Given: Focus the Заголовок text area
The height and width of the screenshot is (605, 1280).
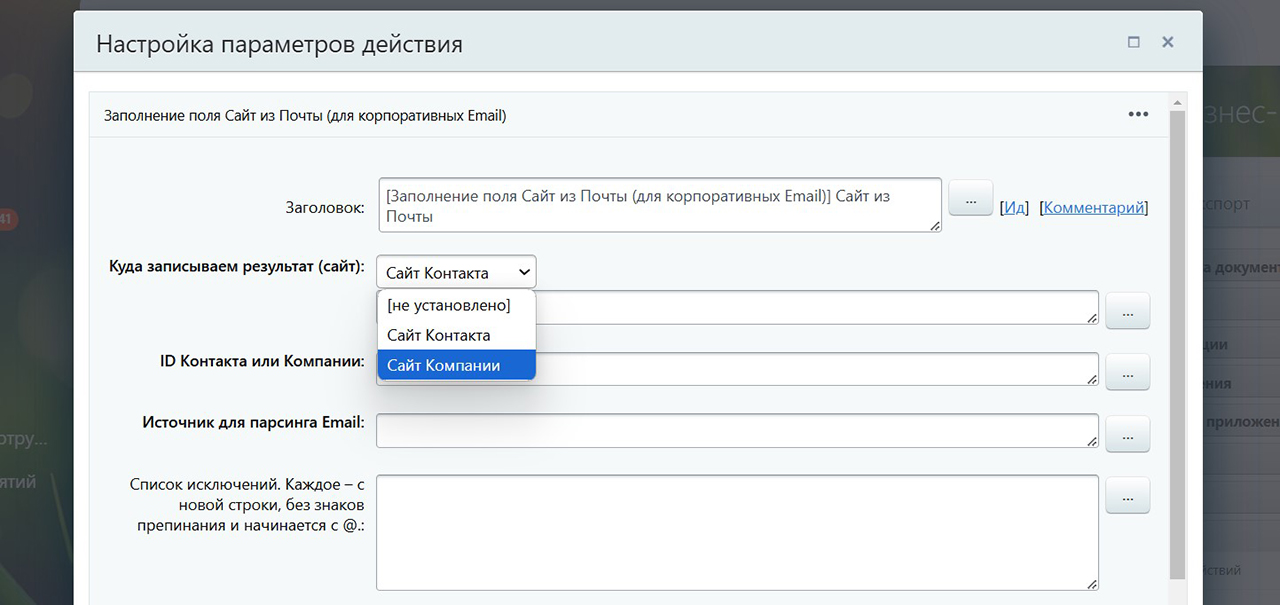Looking at the screenshot, I should [x=660, y=205].
